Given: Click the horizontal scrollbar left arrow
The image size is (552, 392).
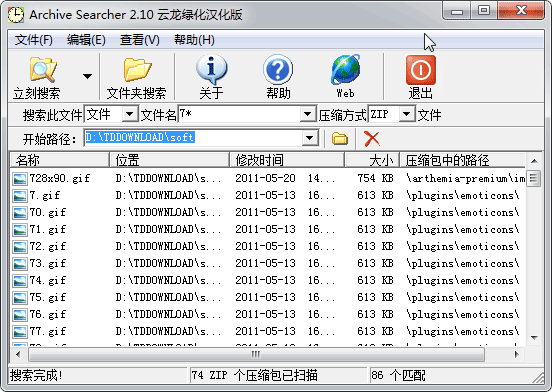Looking at the screenshot, I should (x=18, y=354).
